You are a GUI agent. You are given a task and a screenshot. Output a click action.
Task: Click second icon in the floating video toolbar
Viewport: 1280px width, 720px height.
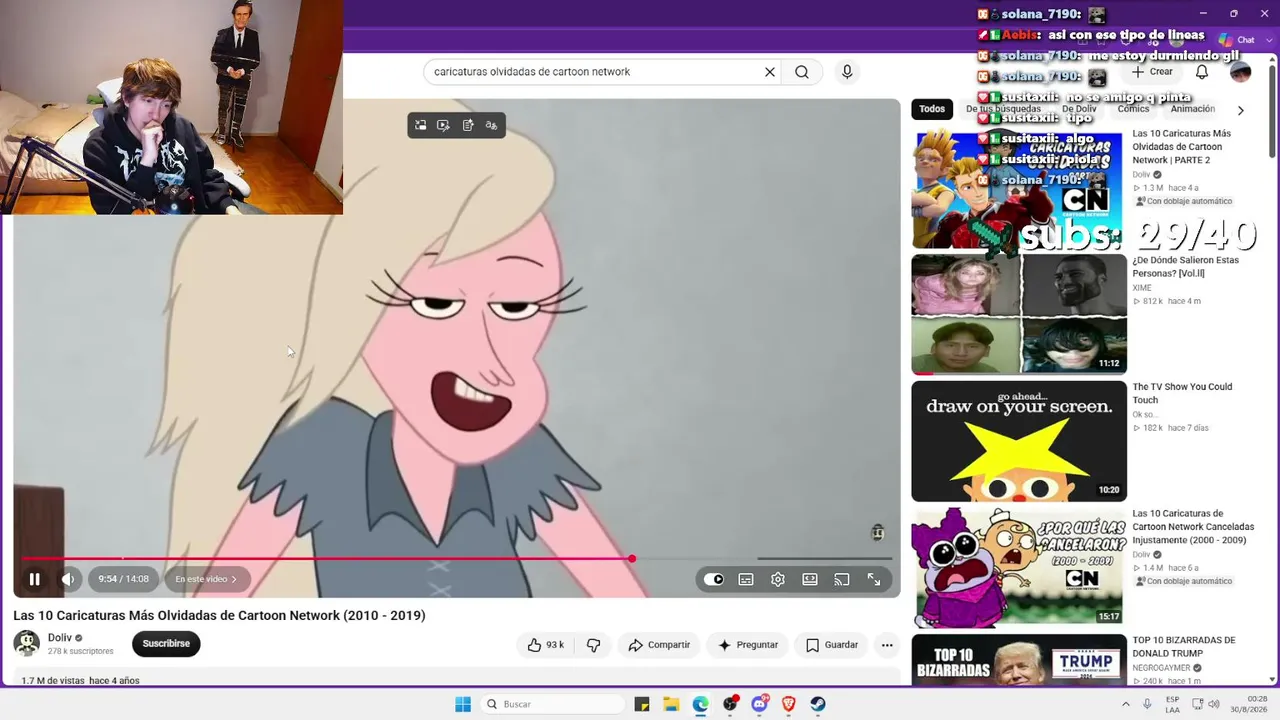click(x=444, y=125)
